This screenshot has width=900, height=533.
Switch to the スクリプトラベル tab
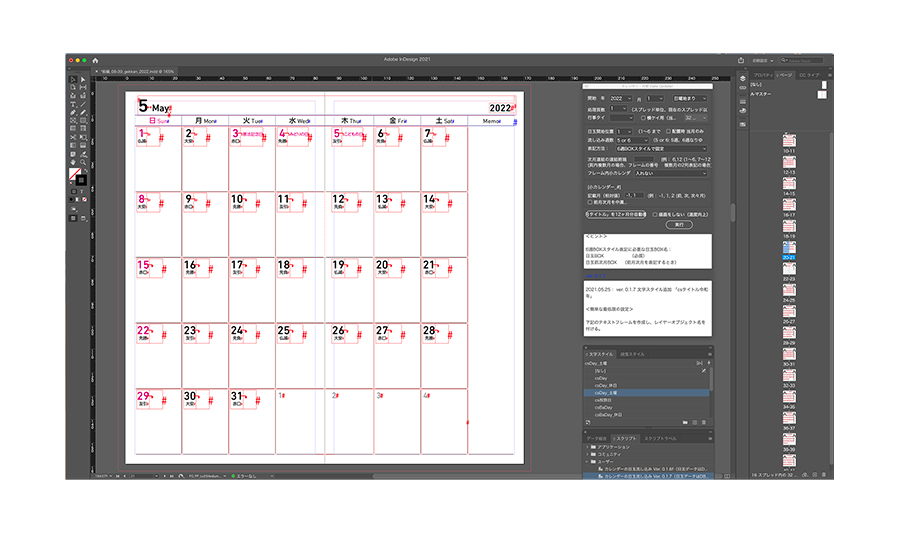coord(660,438)
